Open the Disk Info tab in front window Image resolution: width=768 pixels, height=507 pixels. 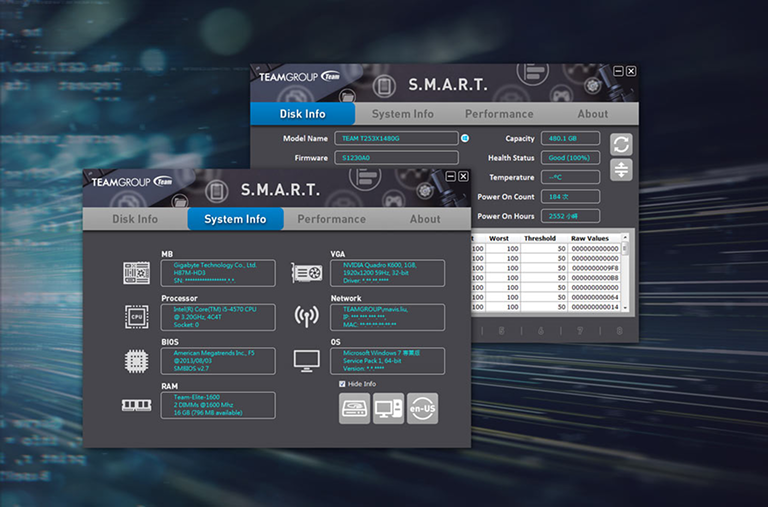pyautogui.click(x=135, y=219)
